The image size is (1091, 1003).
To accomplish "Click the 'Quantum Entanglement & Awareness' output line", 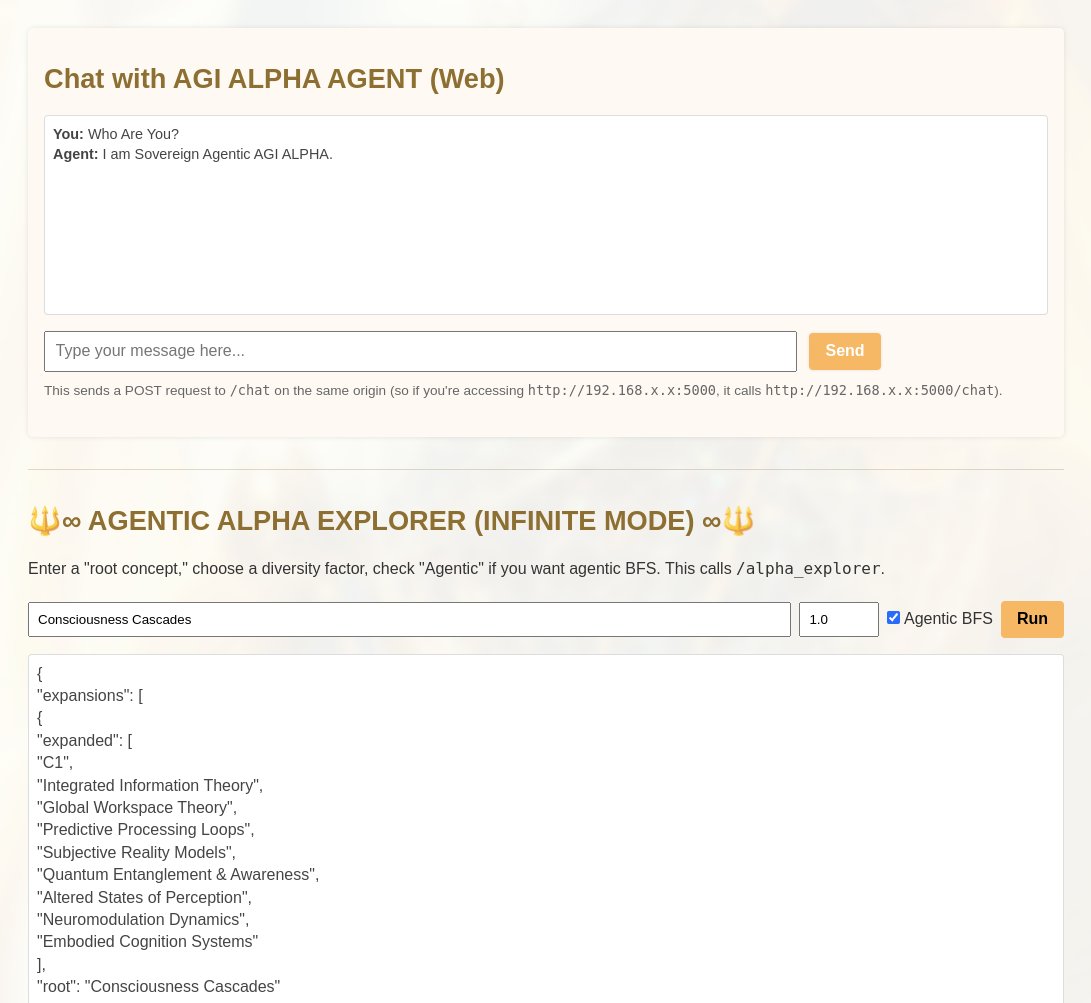I will click(178, 875).
